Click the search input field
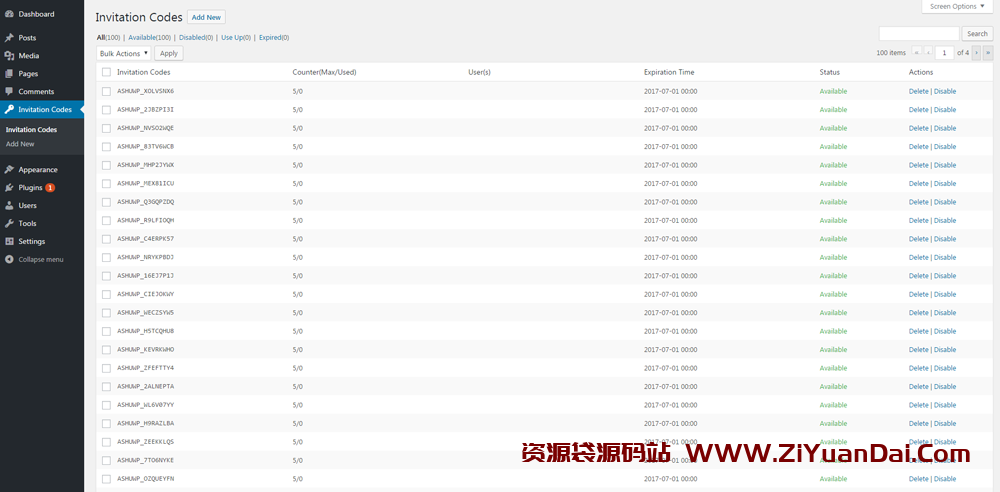This screenshot has height=492, width=1000. pos(919,34)
